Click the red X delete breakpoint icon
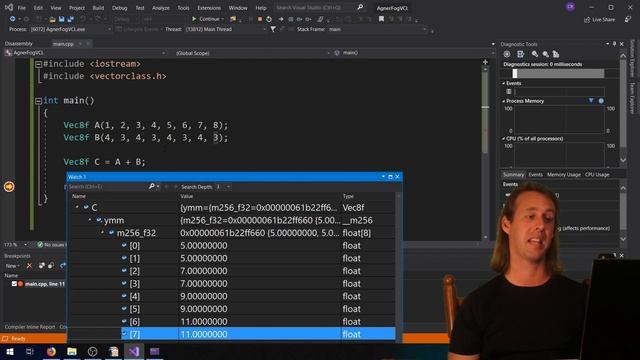 pos(29,266)
